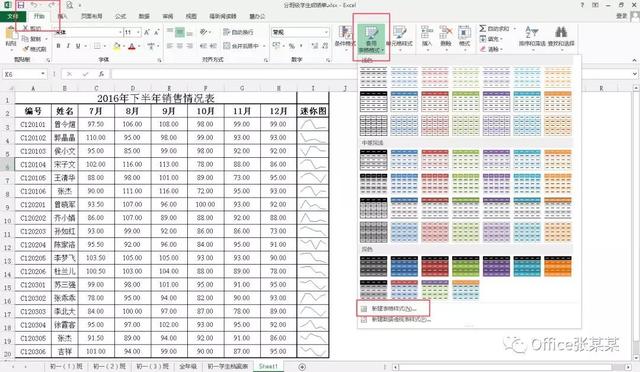Open Excel Help question mark
The image size is (640, 372).
coord(582,5)
